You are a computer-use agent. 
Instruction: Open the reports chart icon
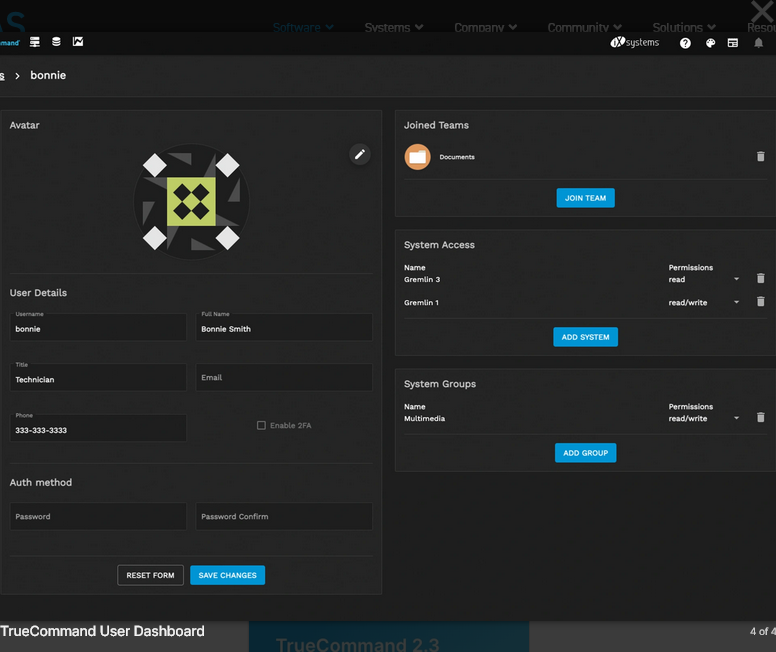point(78,42)
